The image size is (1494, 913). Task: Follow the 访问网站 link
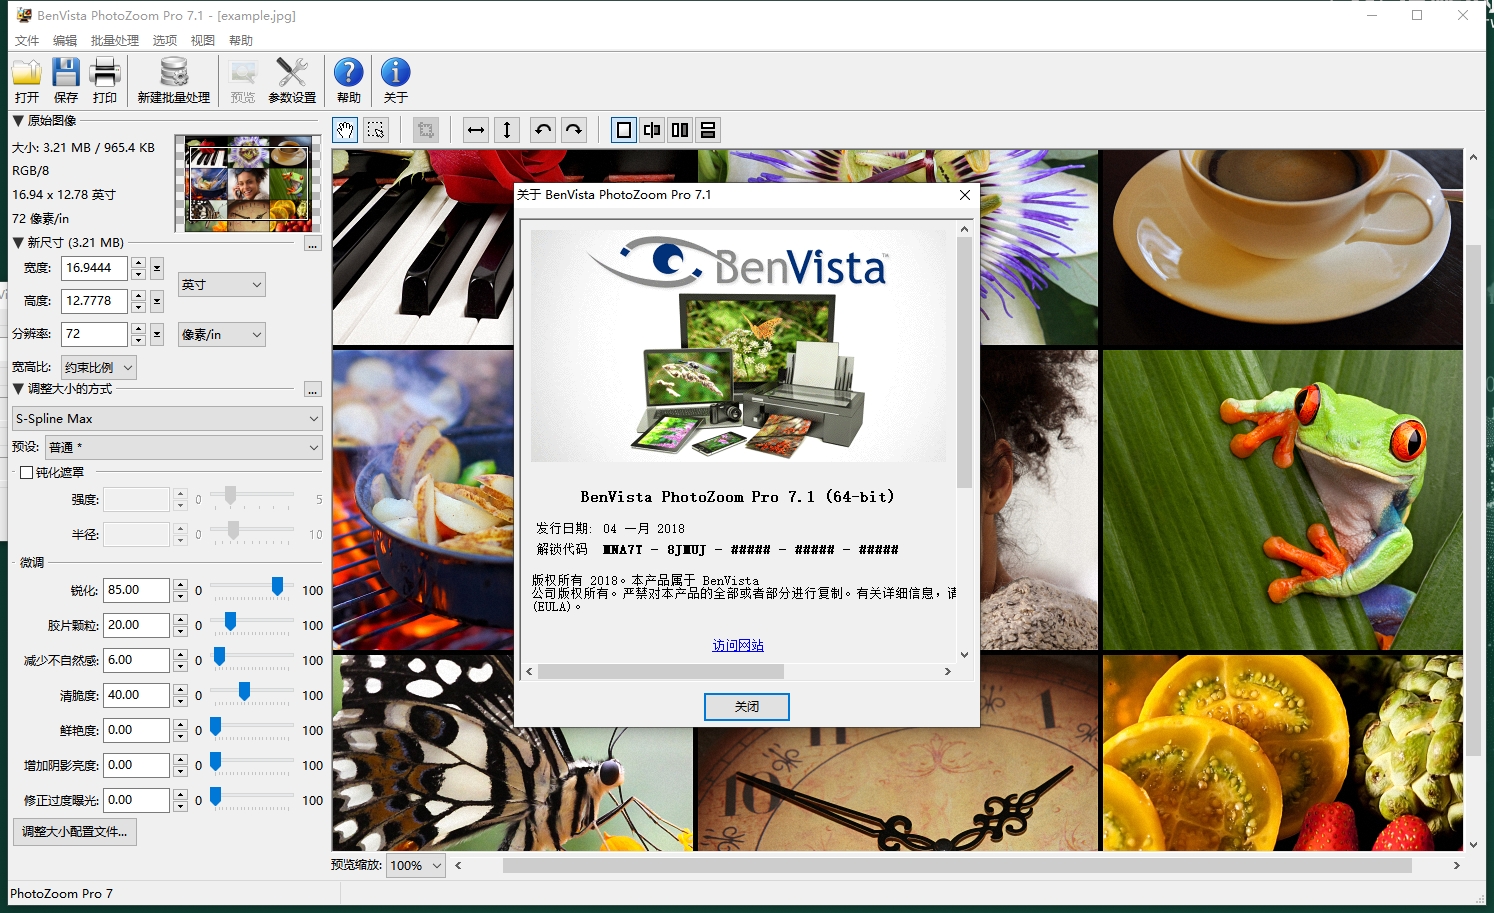pos(738,644)
